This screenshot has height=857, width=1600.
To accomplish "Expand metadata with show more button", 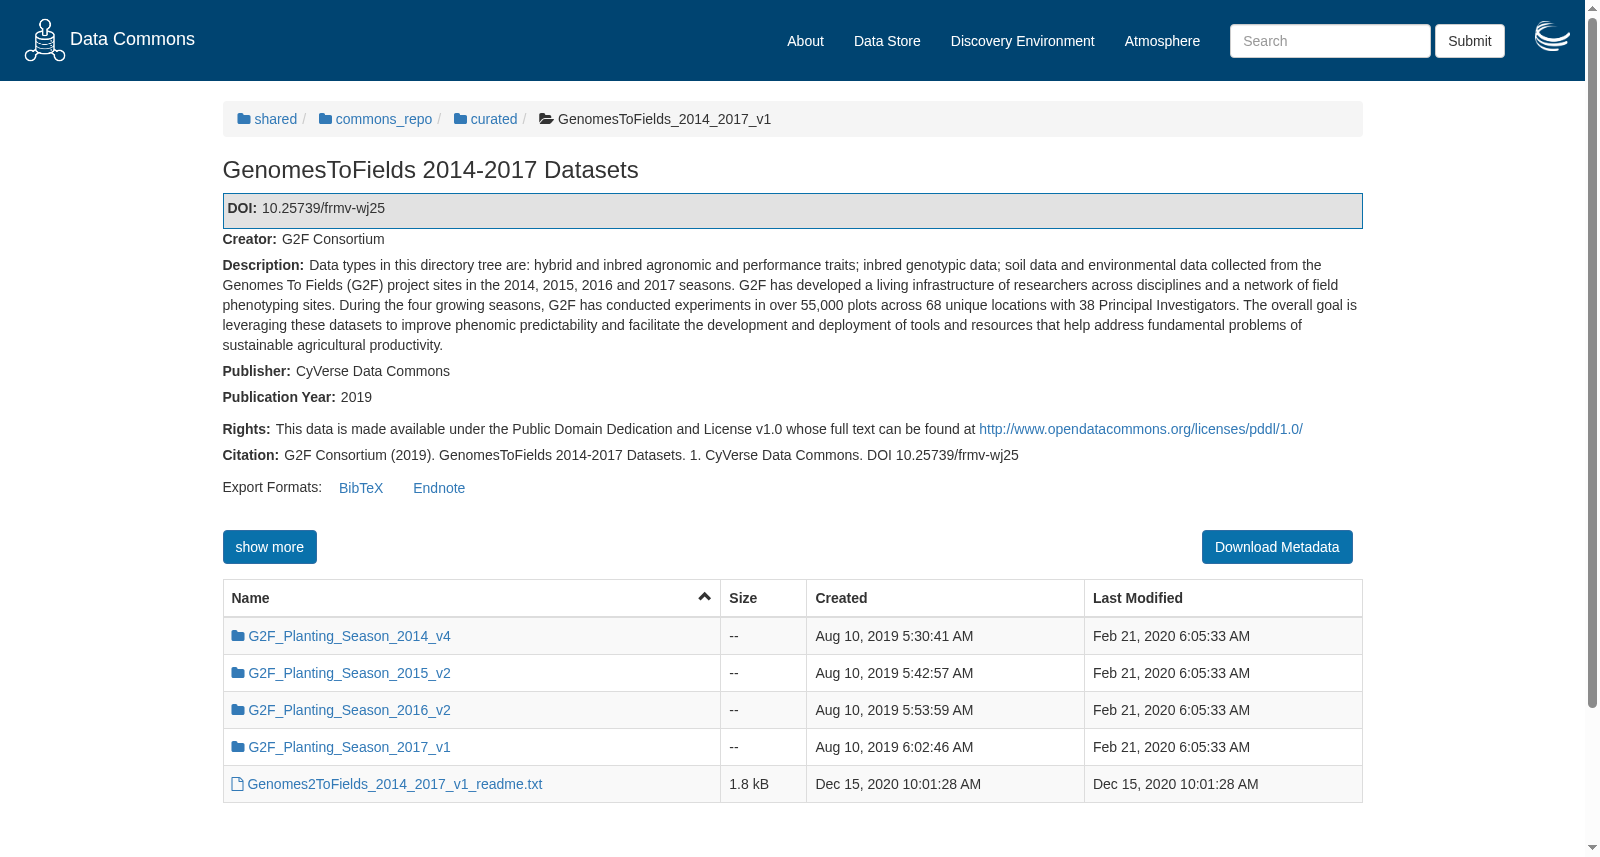I will (x=270, y=547).
